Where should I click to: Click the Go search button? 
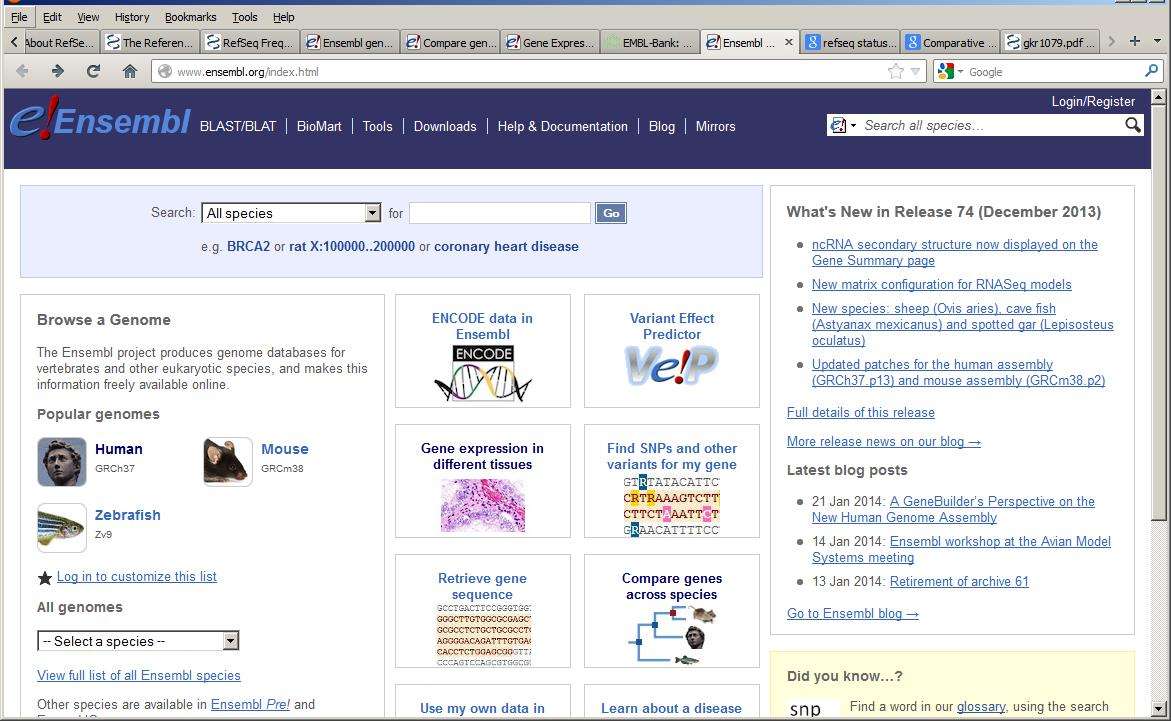pos(611,213)
